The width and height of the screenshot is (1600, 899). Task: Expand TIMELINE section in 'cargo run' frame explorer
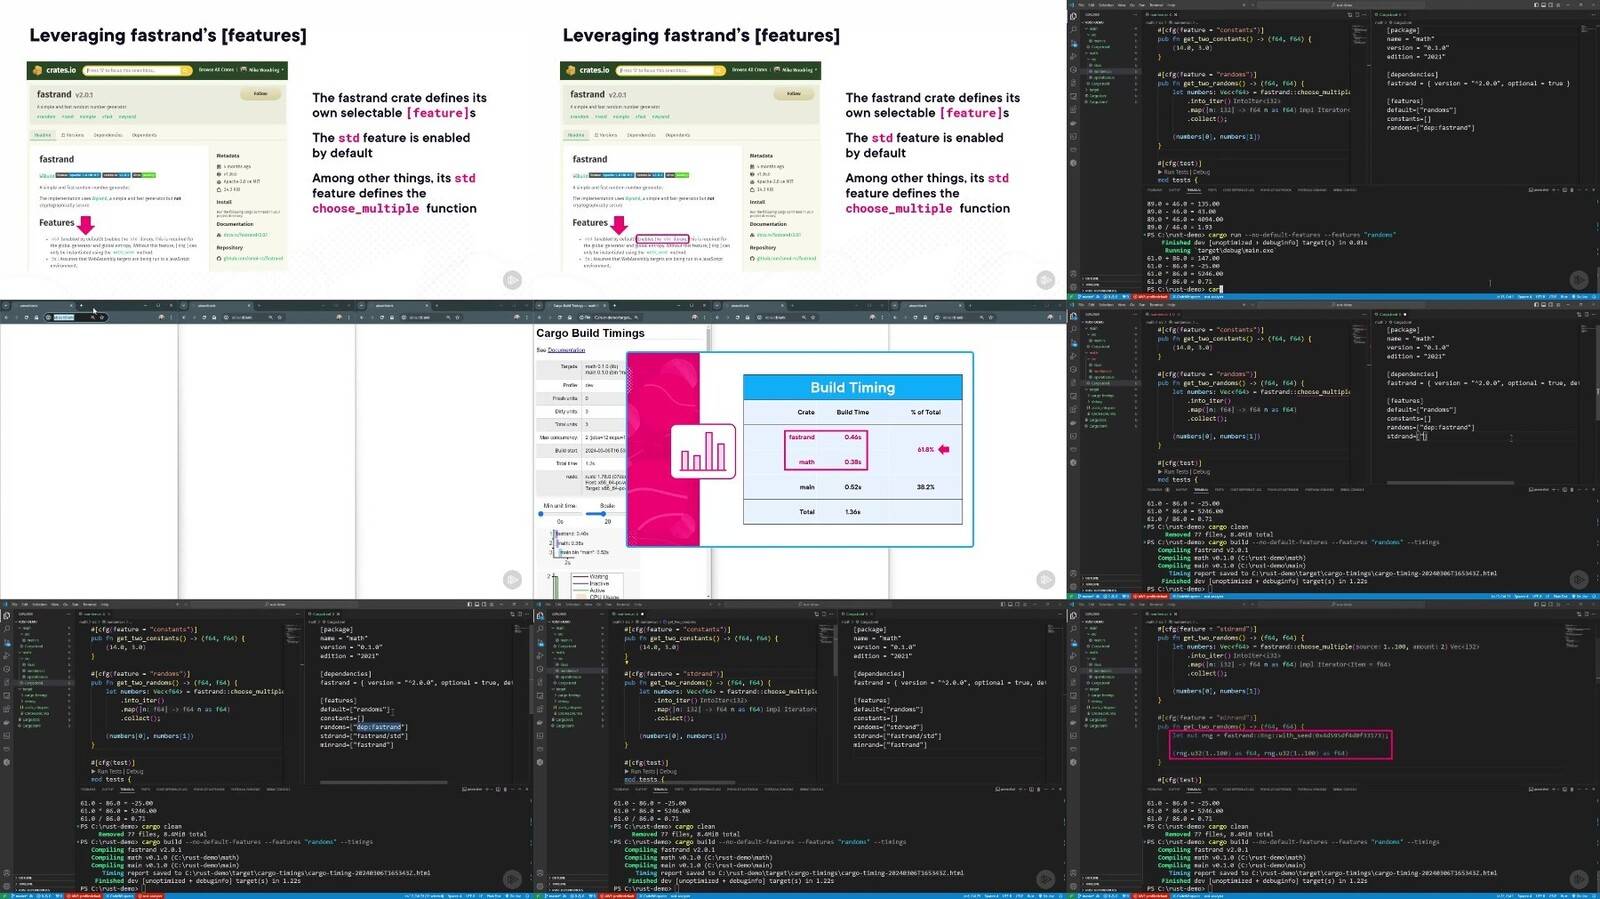point(1093,283)
